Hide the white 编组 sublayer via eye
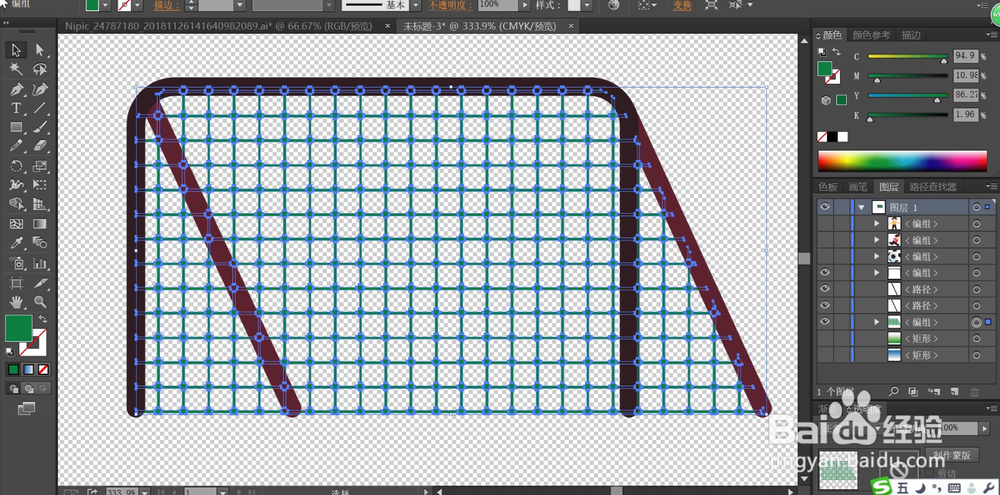The width and height of the screenshot is (1000, 495). [x=825, y=272]
